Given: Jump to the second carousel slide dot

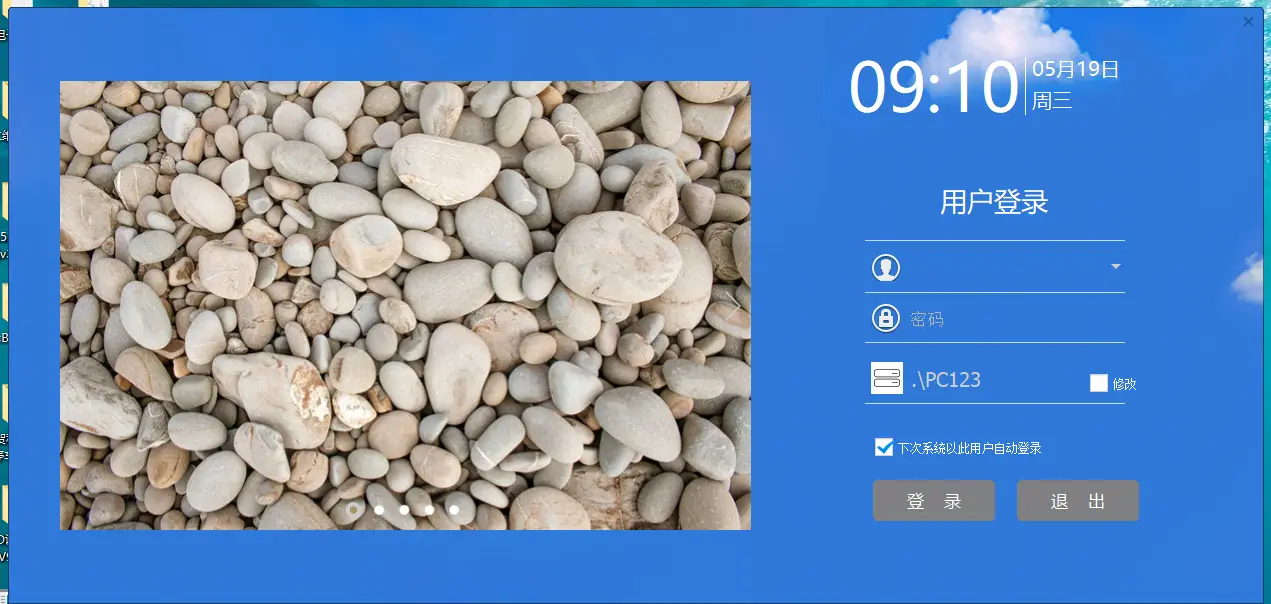Looking at the screenshot, I should 379,510.
